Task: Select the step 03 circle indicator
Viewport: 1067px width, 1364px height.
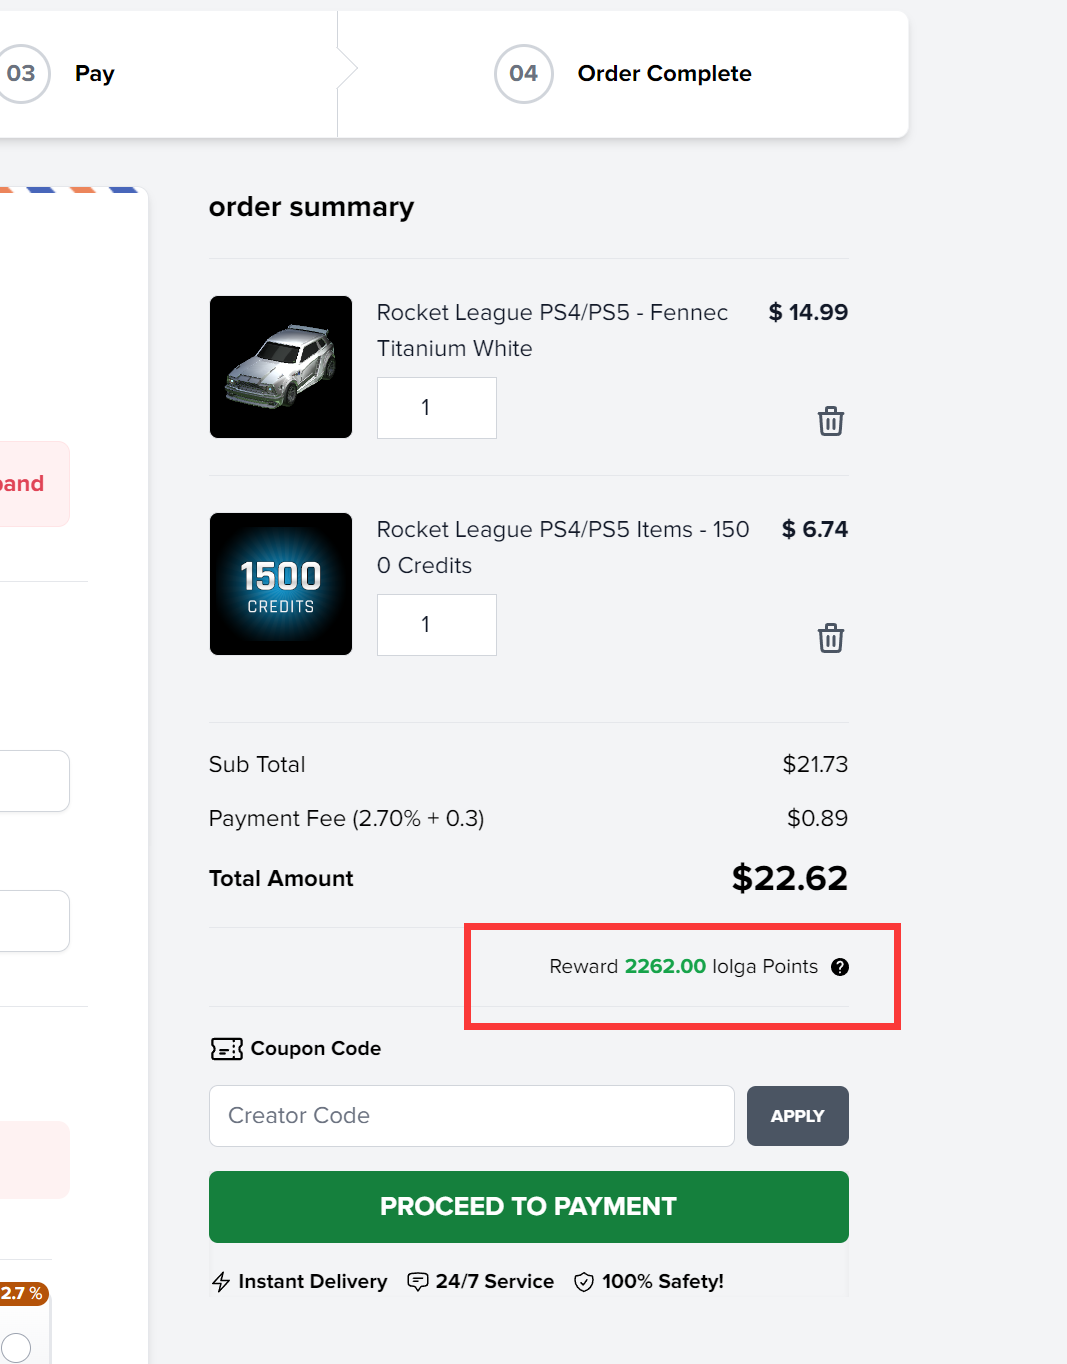Action: click(21, 74)
